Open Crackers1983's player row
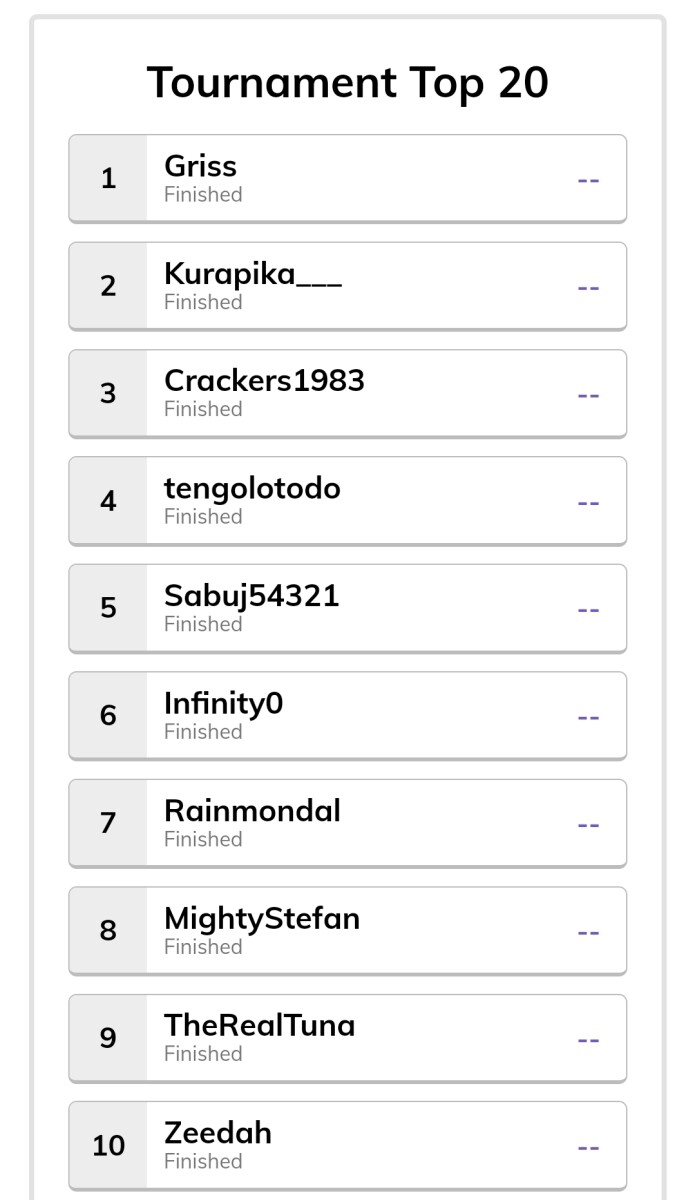 tap(347, 393)
